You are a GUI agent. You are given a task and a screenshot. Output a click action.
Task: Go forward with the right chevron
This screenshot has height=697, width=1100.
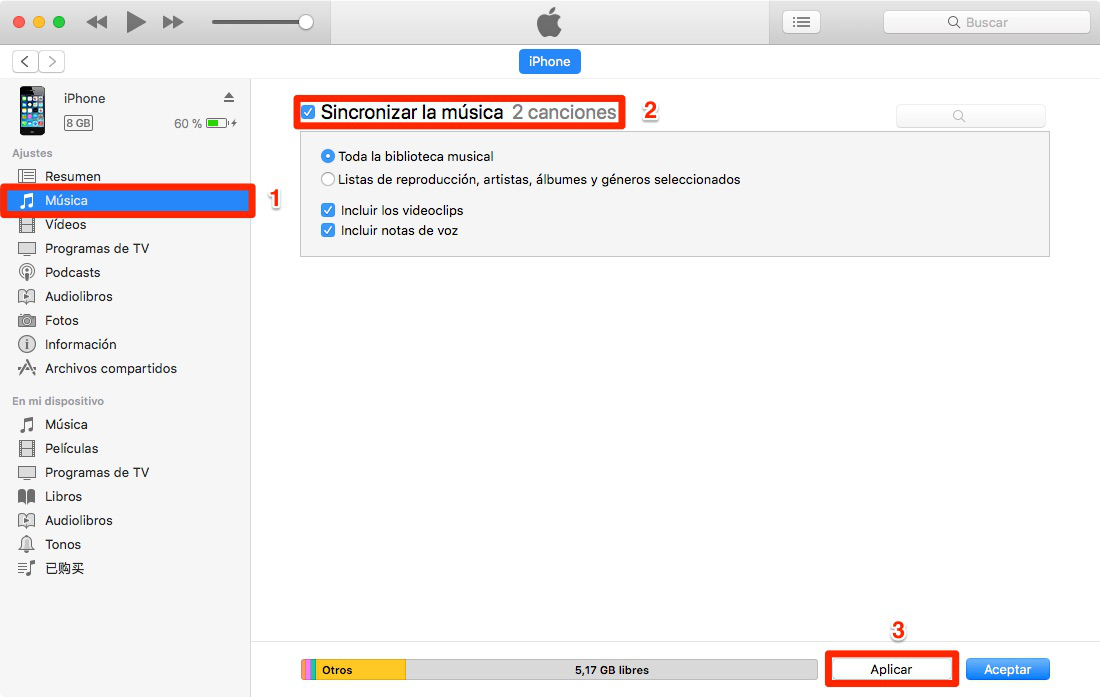pos(52,62)
